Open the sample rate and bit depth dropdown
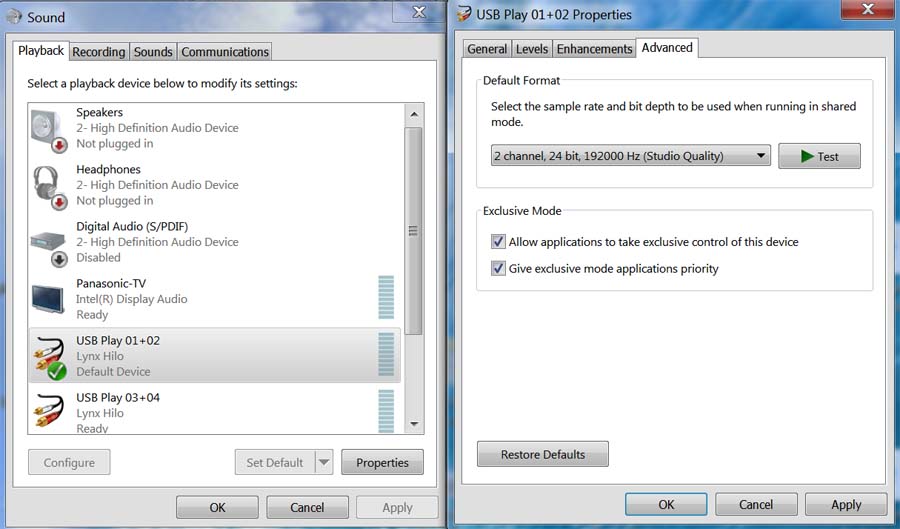900x529 pixels. point(631,156)
